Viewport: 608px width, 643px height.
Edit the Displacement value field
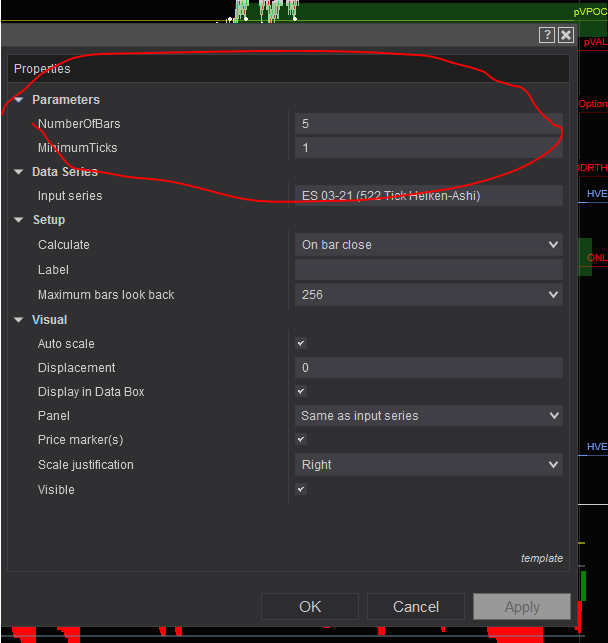click(428, 367)
